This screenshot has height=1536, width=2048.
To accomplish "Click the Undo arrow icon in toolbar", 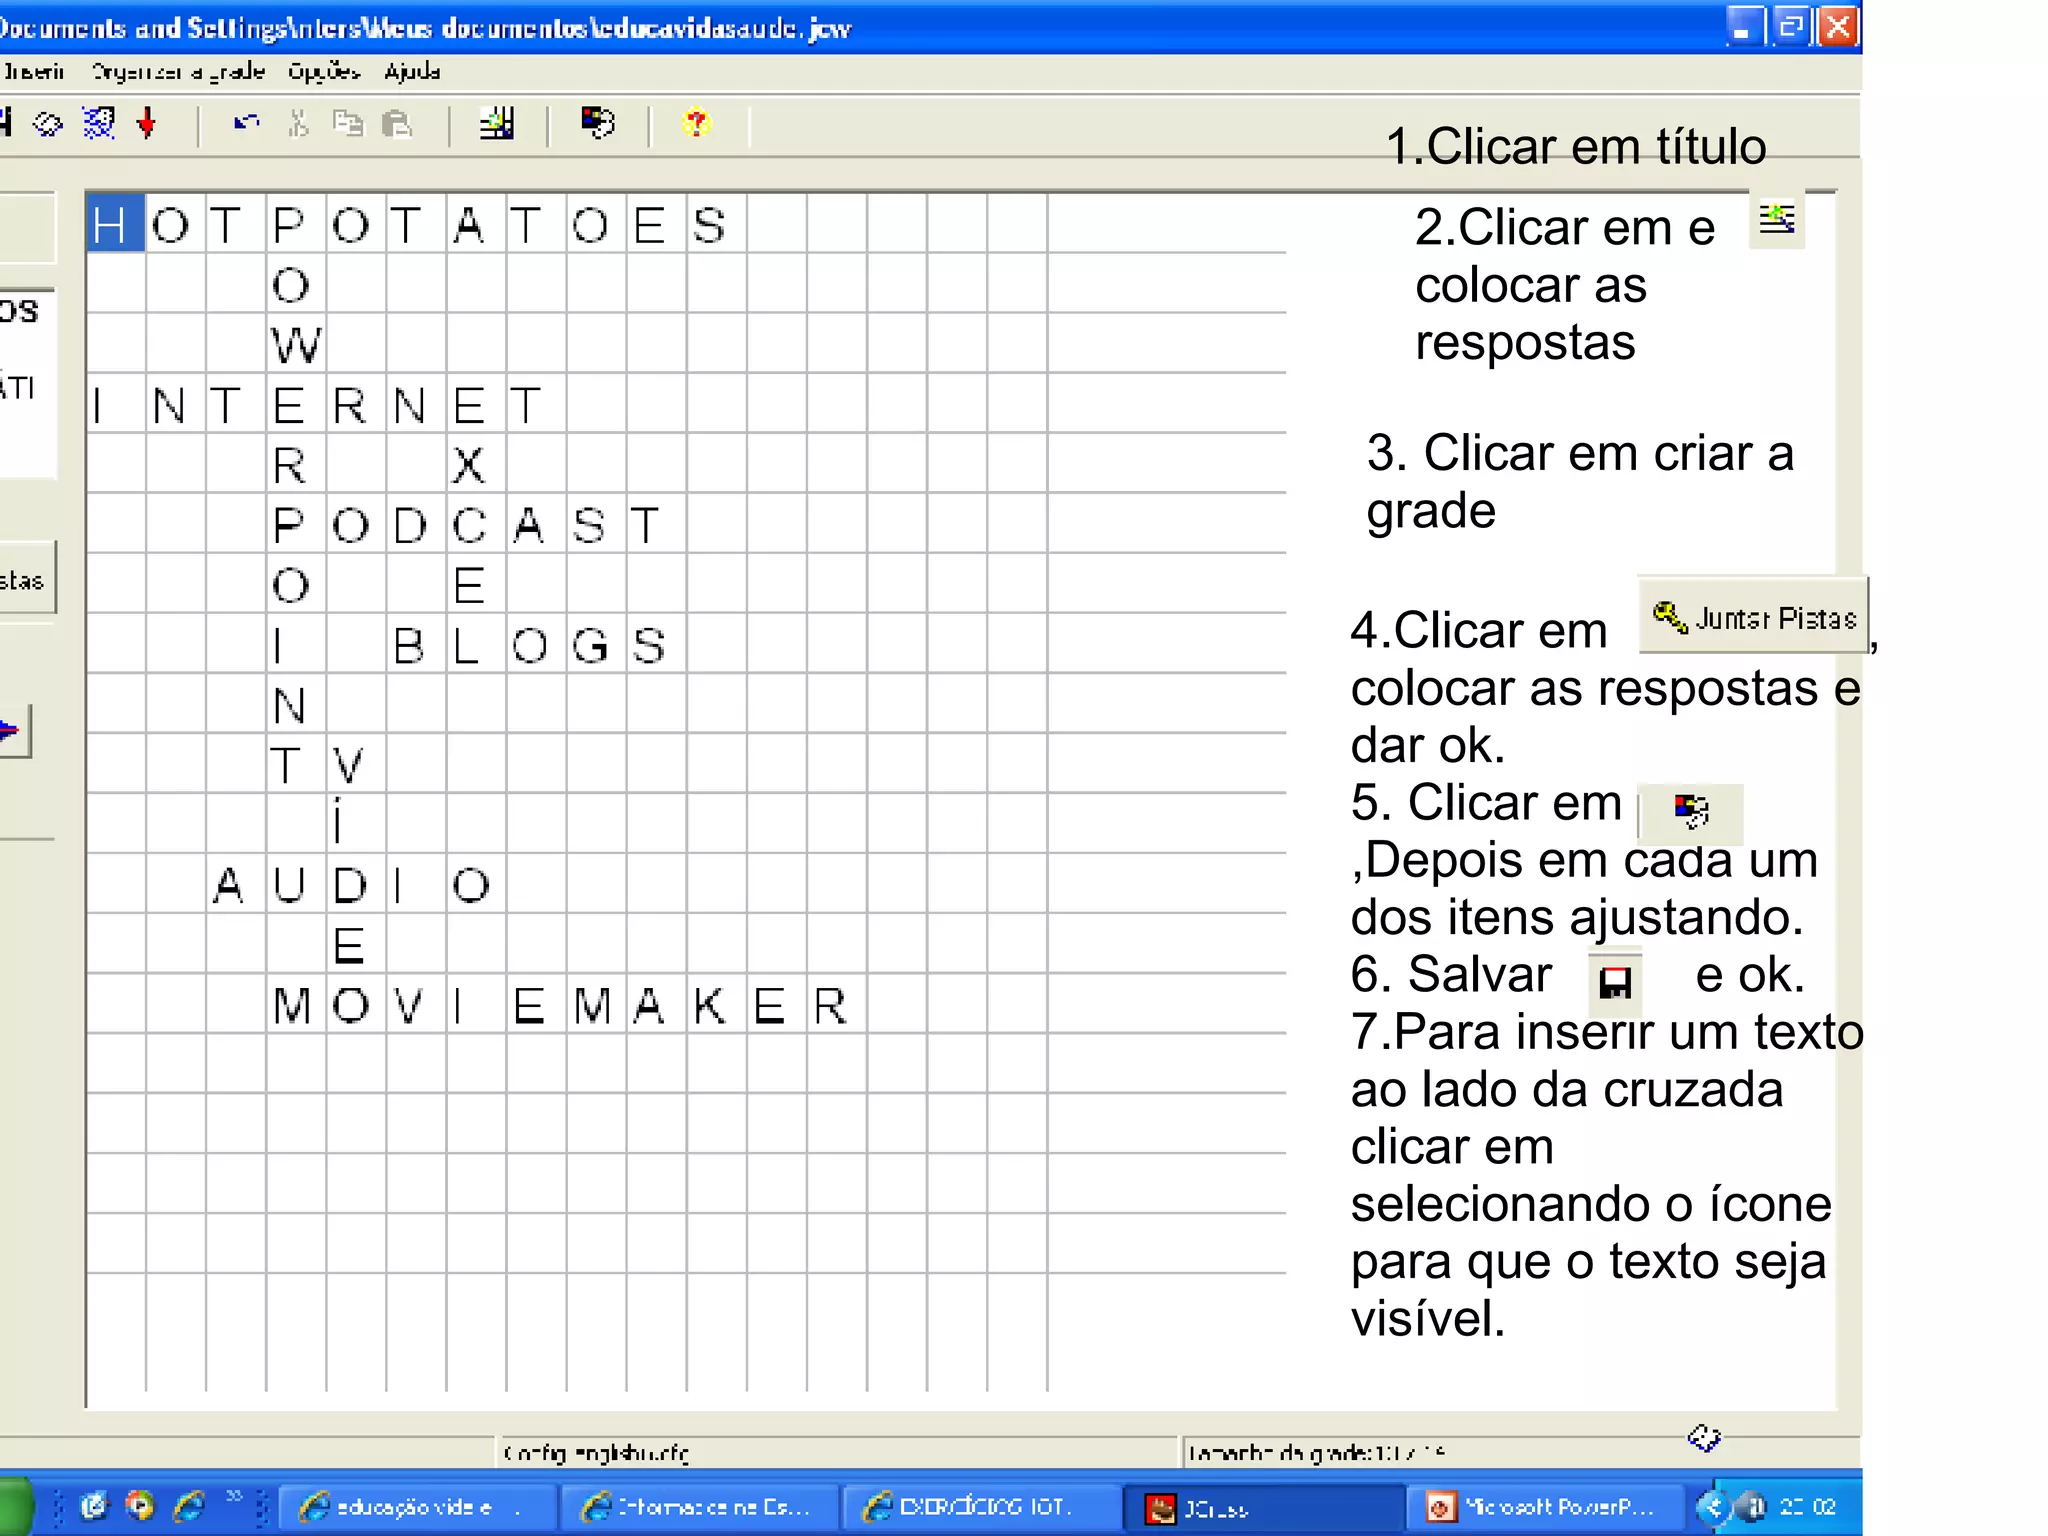I will tap(246, 123).
